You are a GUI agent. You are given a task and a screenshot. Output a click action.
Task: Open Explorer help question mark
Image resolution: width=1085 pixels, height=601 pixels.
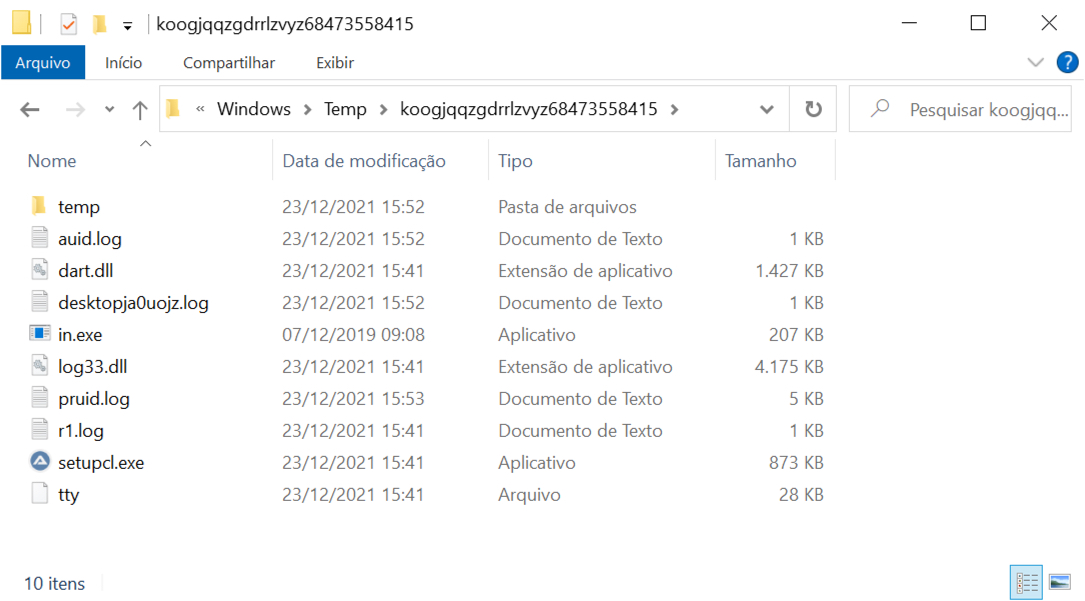pyautogui.click(x=1067, y=62)
